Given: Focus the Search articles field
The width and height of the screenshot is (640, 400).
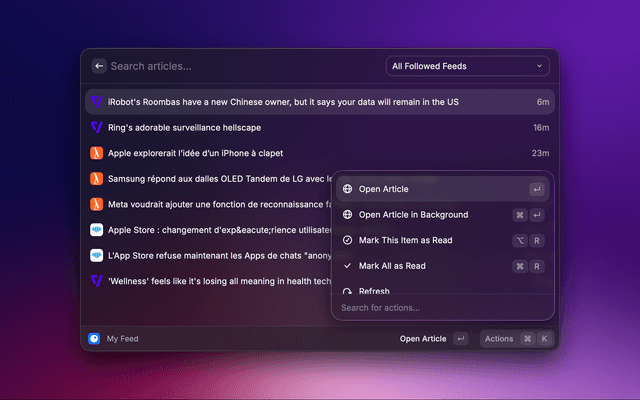Looking at the screenshot, I should [x=240, y=67].
